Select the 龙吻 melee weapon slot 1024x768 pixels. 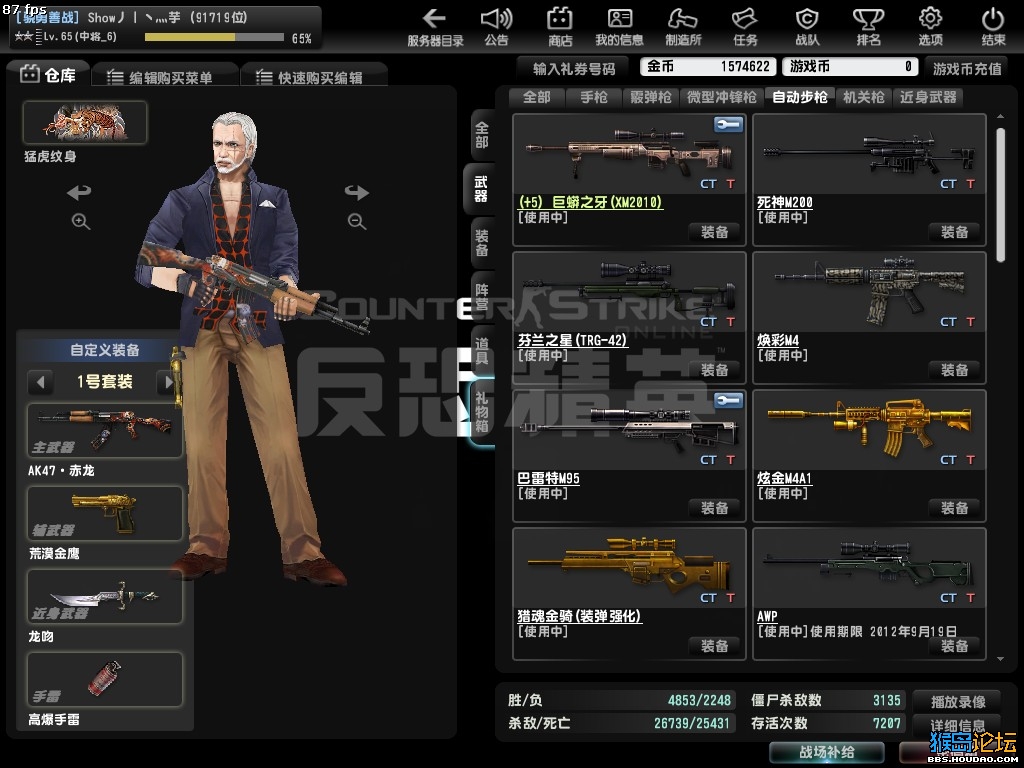pos(104,596)
